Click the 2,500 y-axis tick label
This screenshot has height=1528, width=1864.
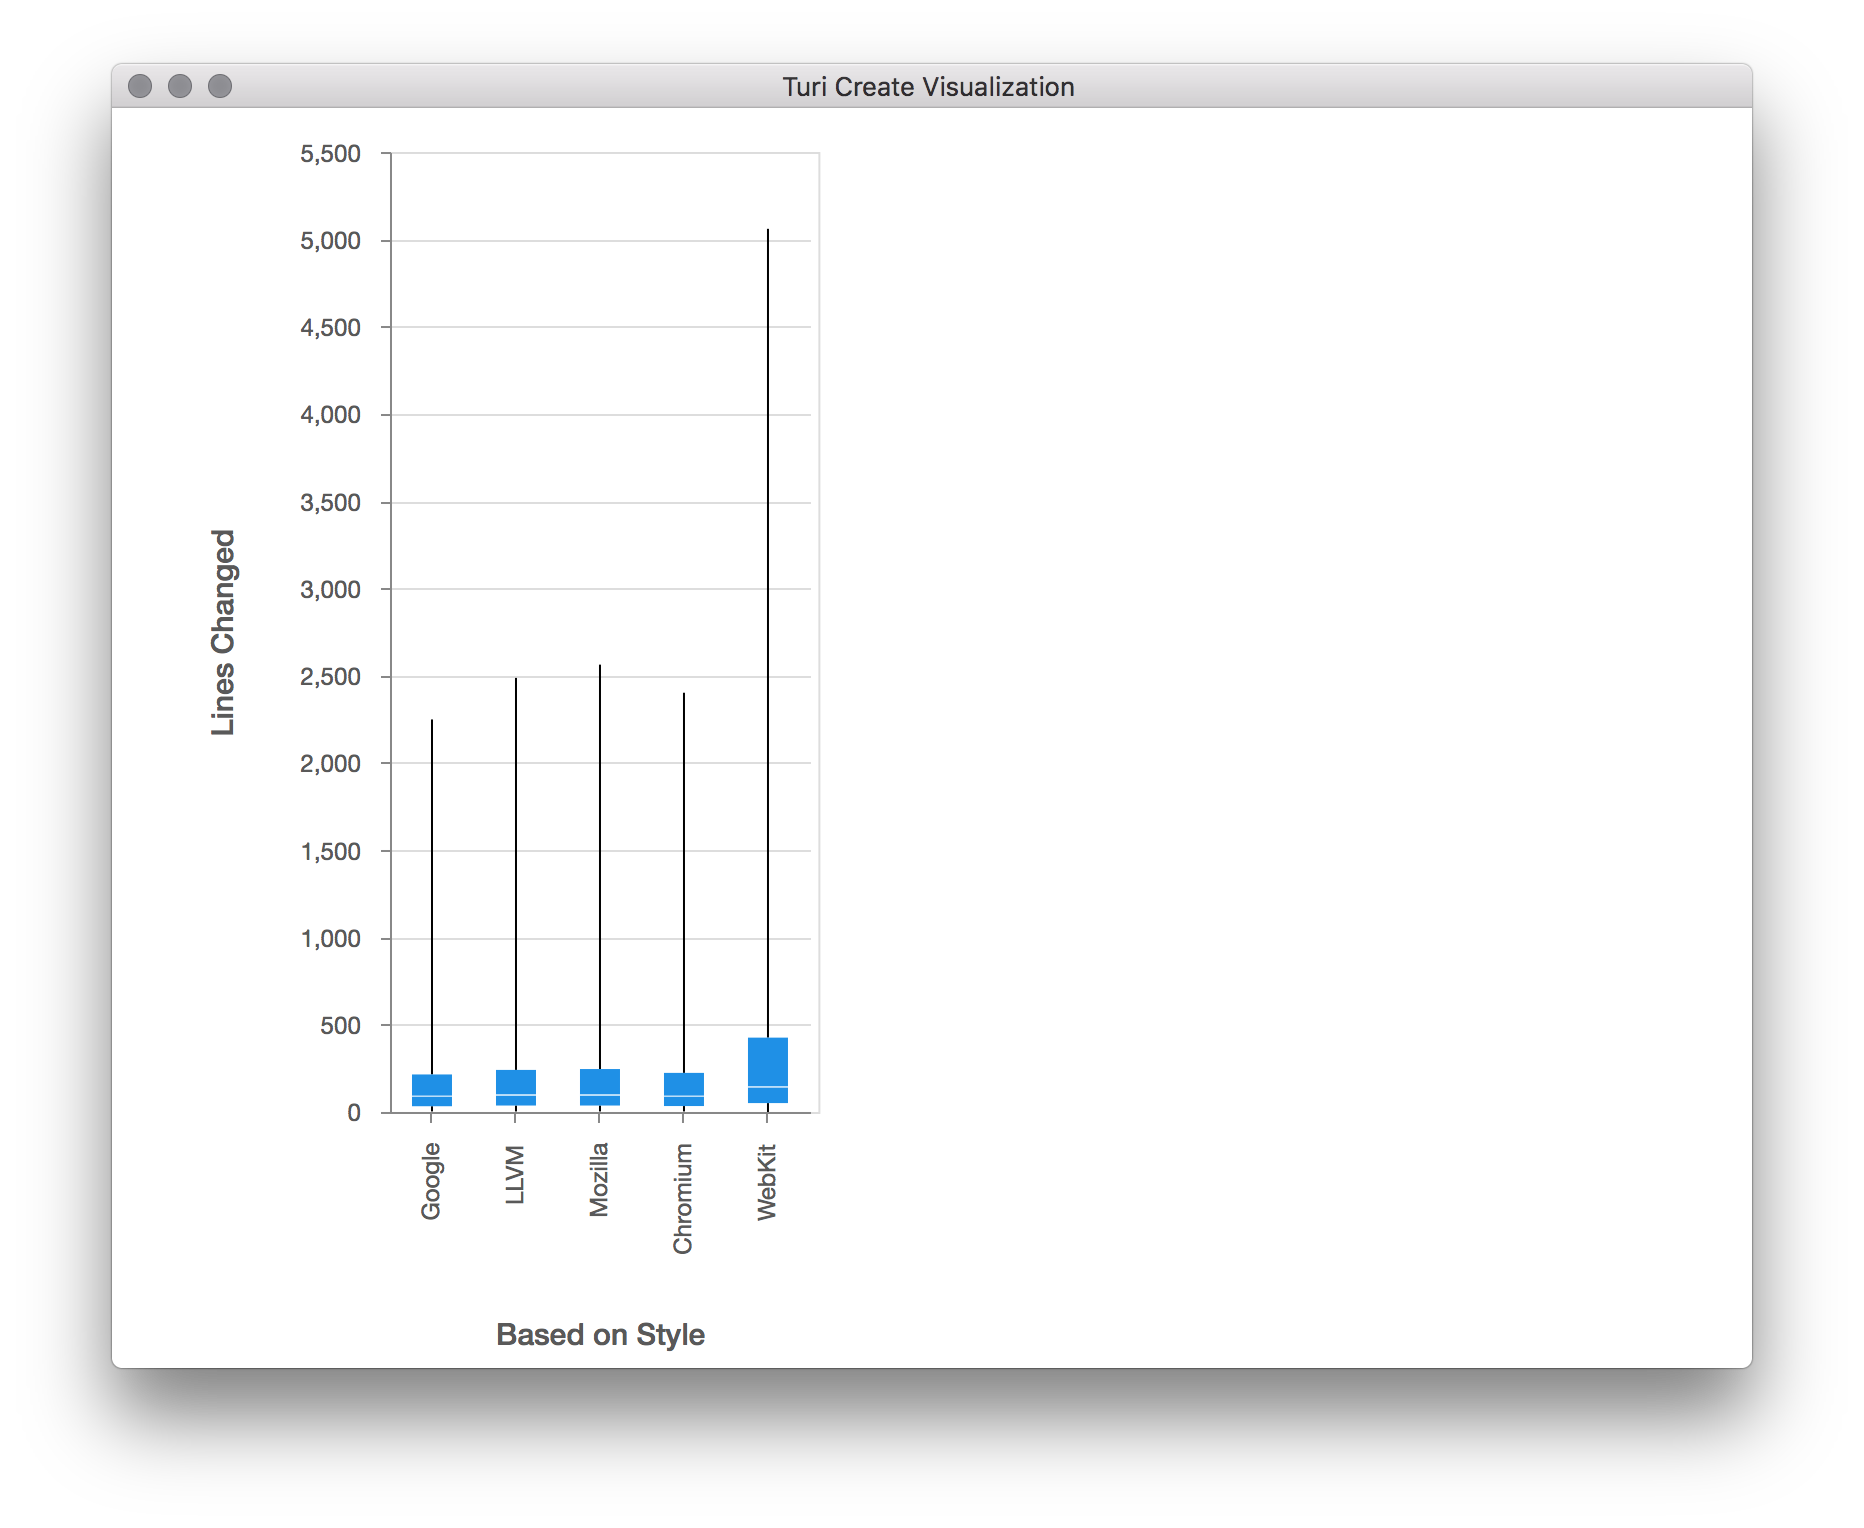click(x=330, y=677)
